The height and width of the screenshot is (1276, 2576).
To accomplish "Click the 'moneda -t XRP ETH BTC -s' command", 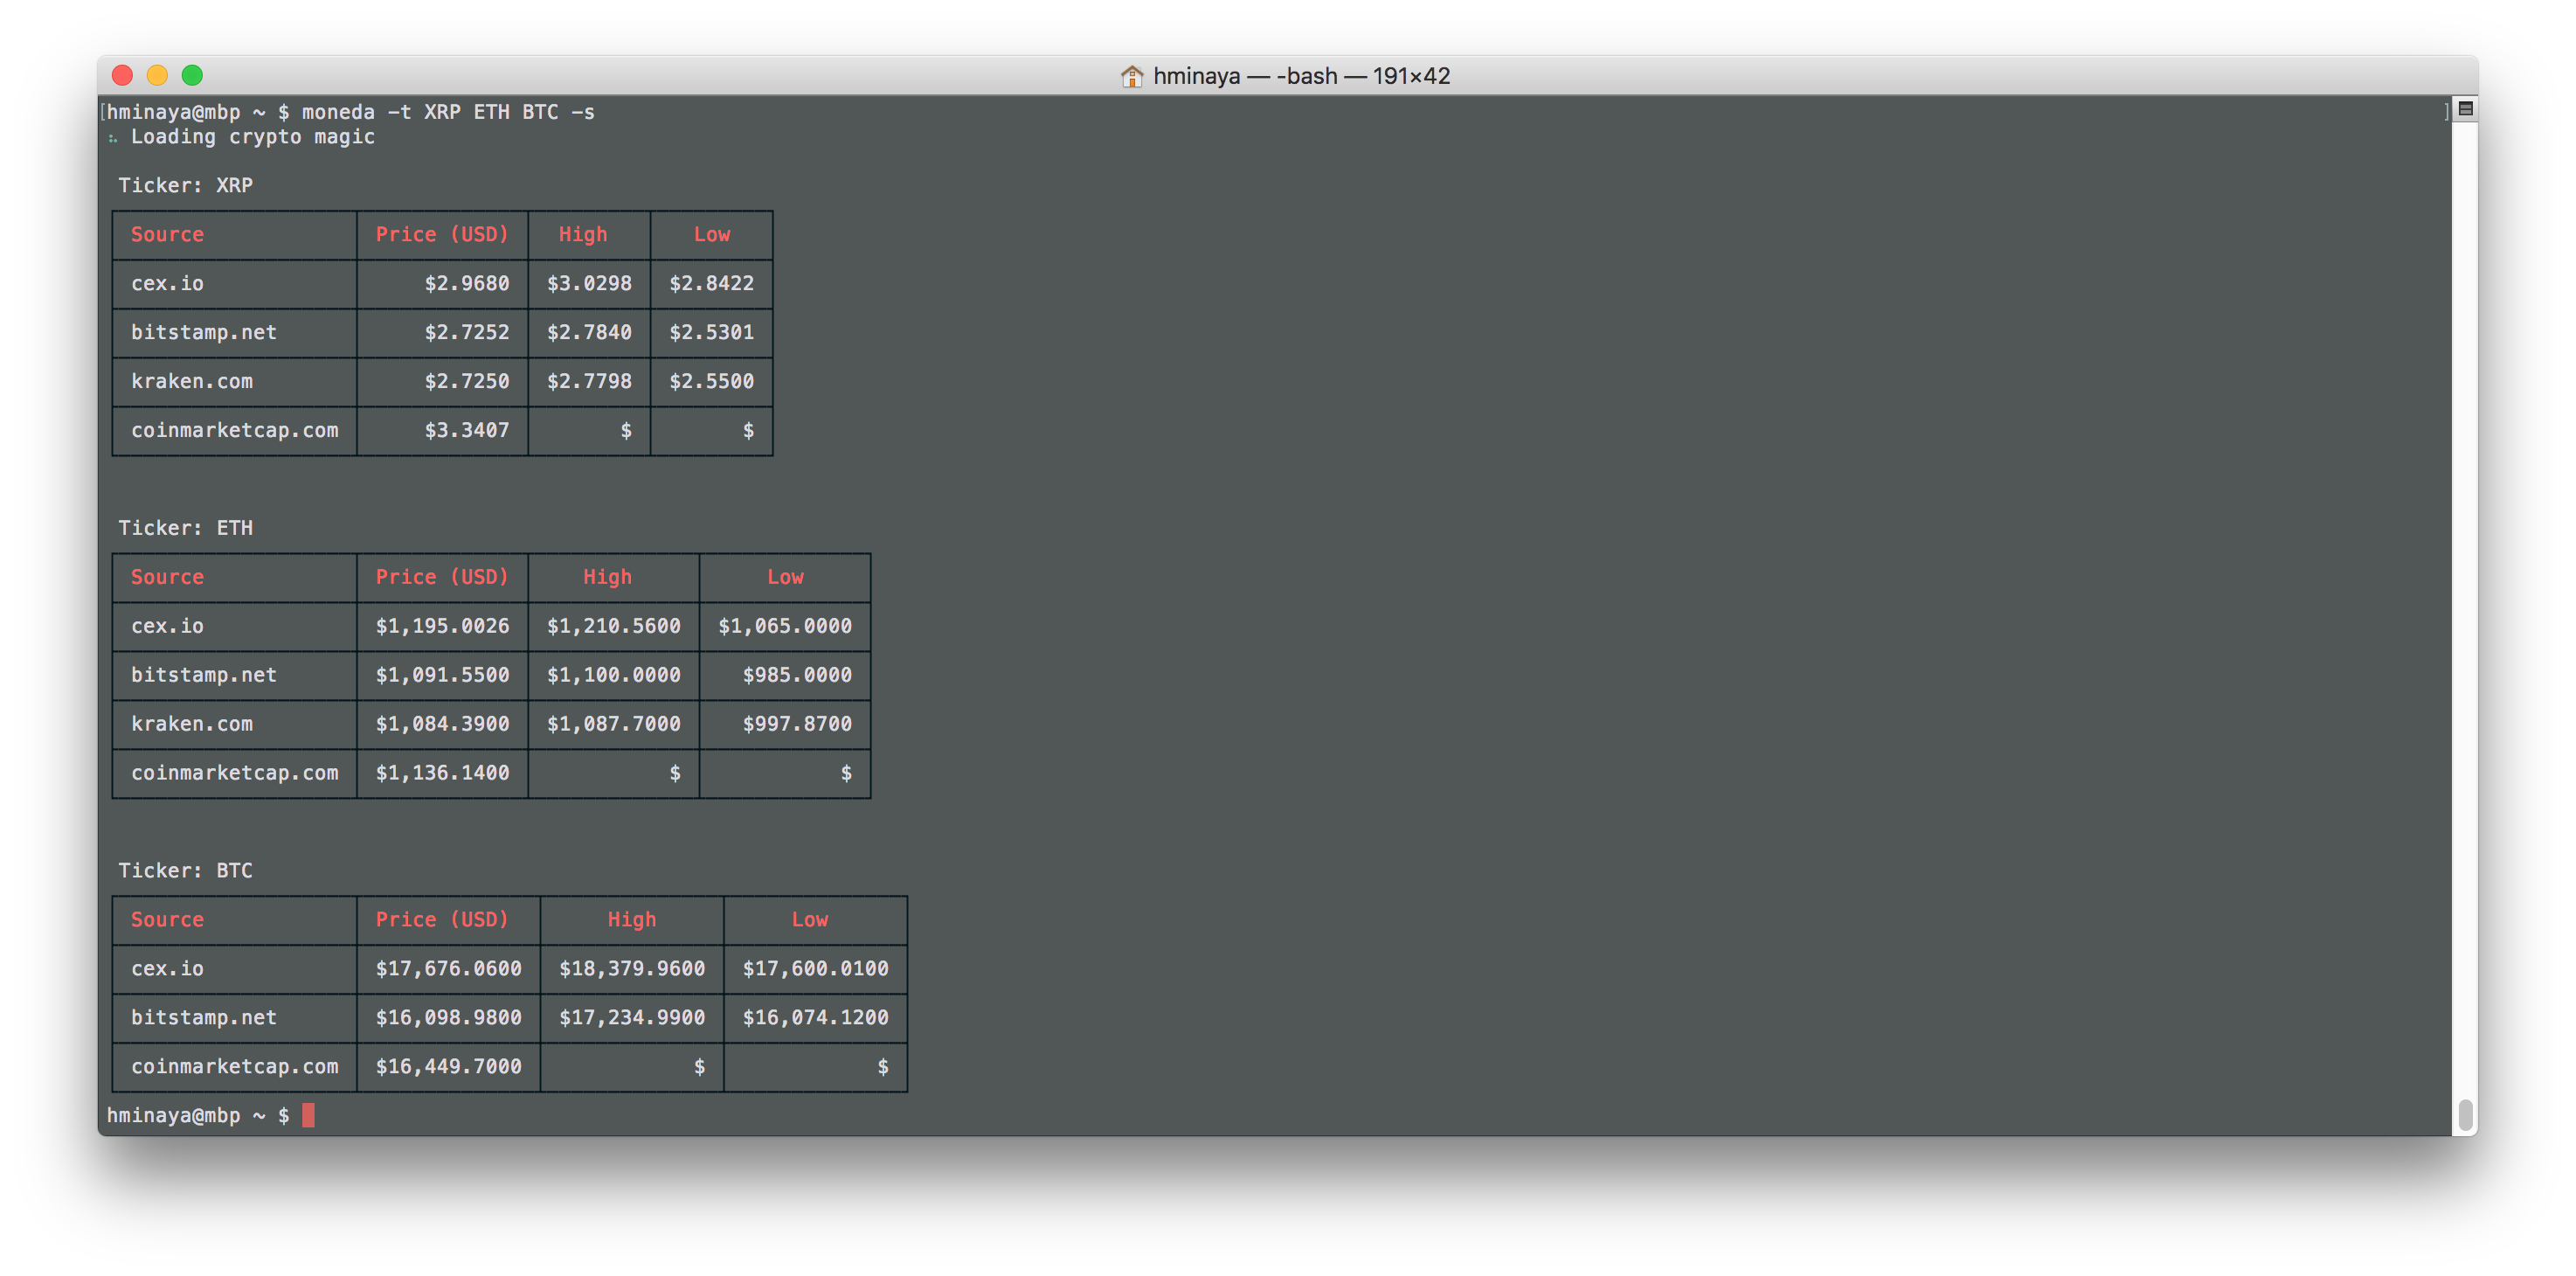I will (448, 112).
